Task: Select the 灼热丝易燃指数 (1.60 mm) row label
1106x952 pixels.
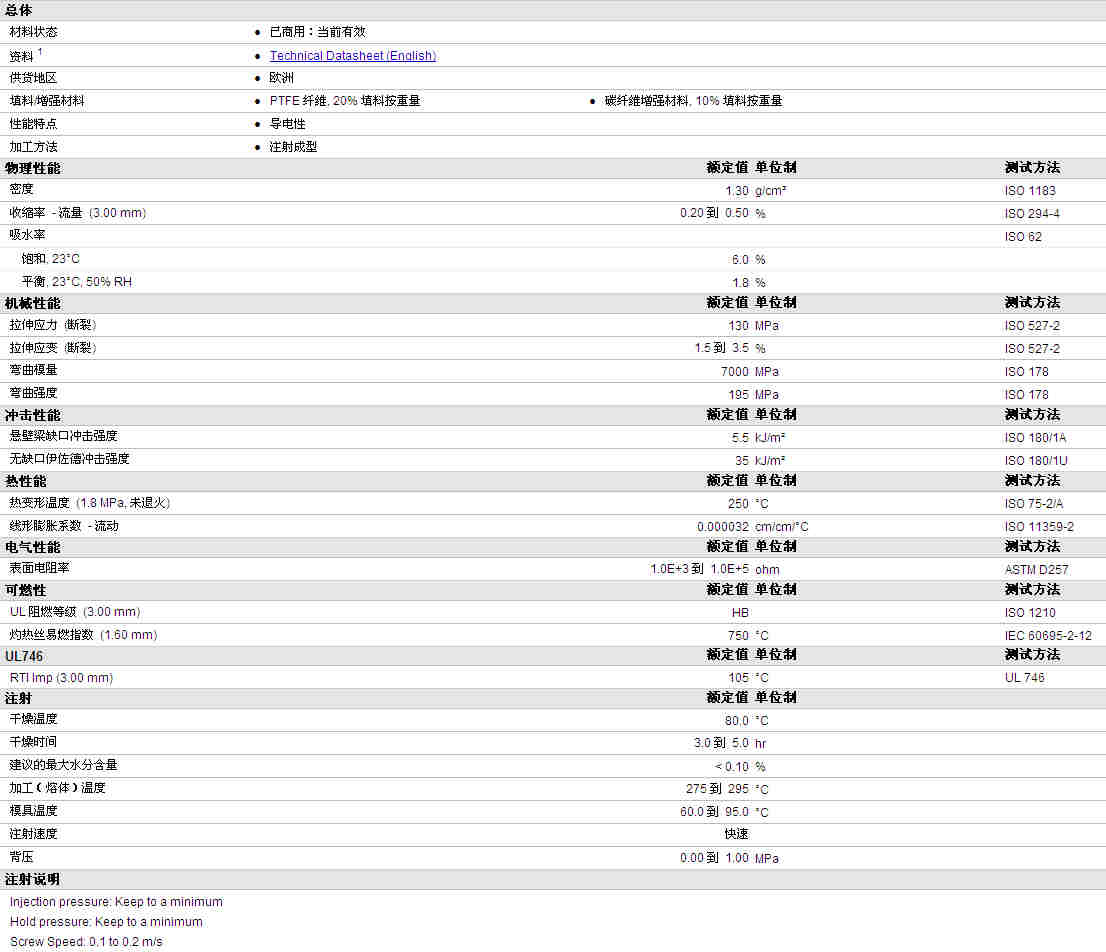Action: (83, 635)
